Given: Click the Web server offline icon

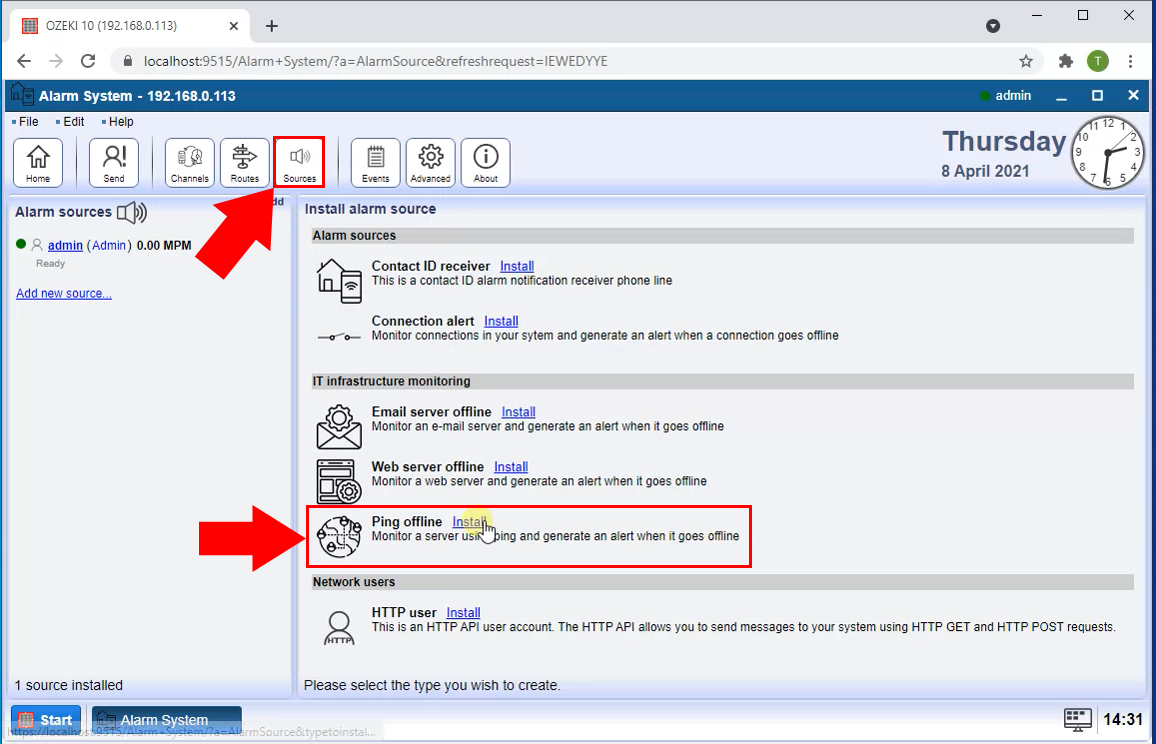Looking at the screenshot, I should (339, 481).
